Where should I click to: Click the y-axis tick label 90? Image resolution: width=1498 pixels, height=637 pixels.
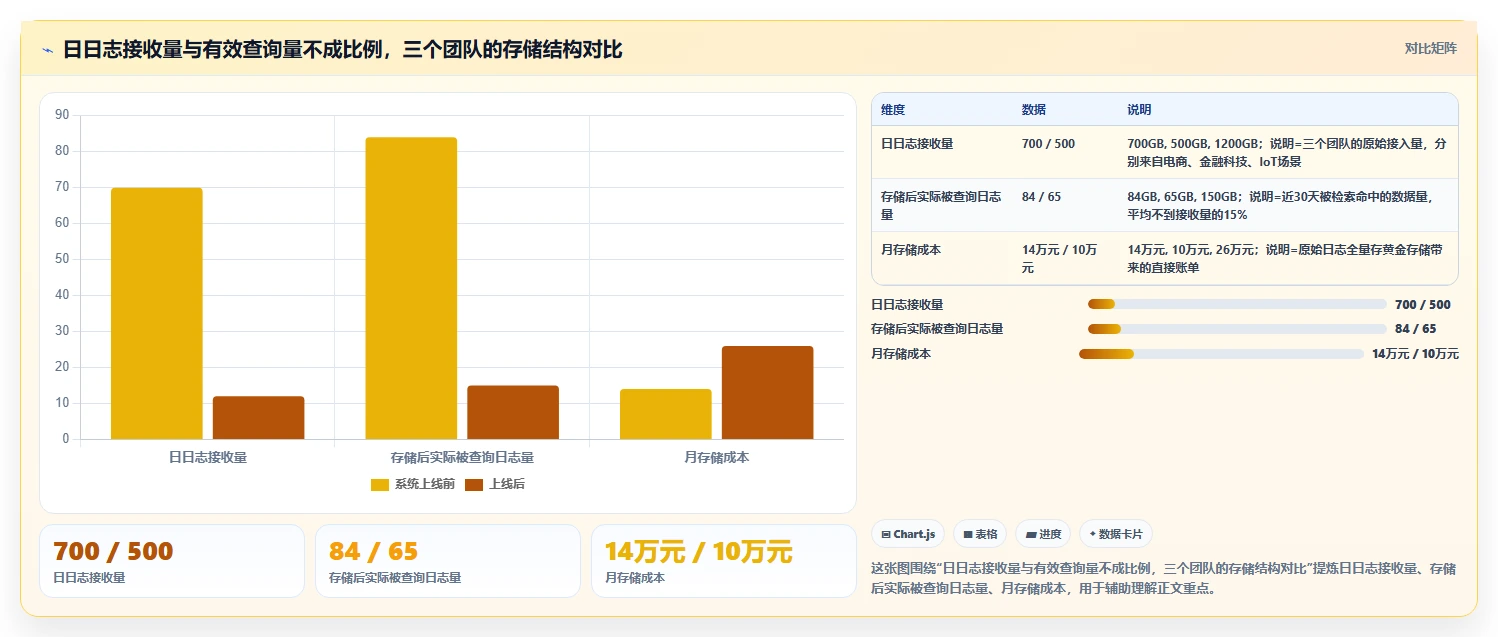(62, 115)
